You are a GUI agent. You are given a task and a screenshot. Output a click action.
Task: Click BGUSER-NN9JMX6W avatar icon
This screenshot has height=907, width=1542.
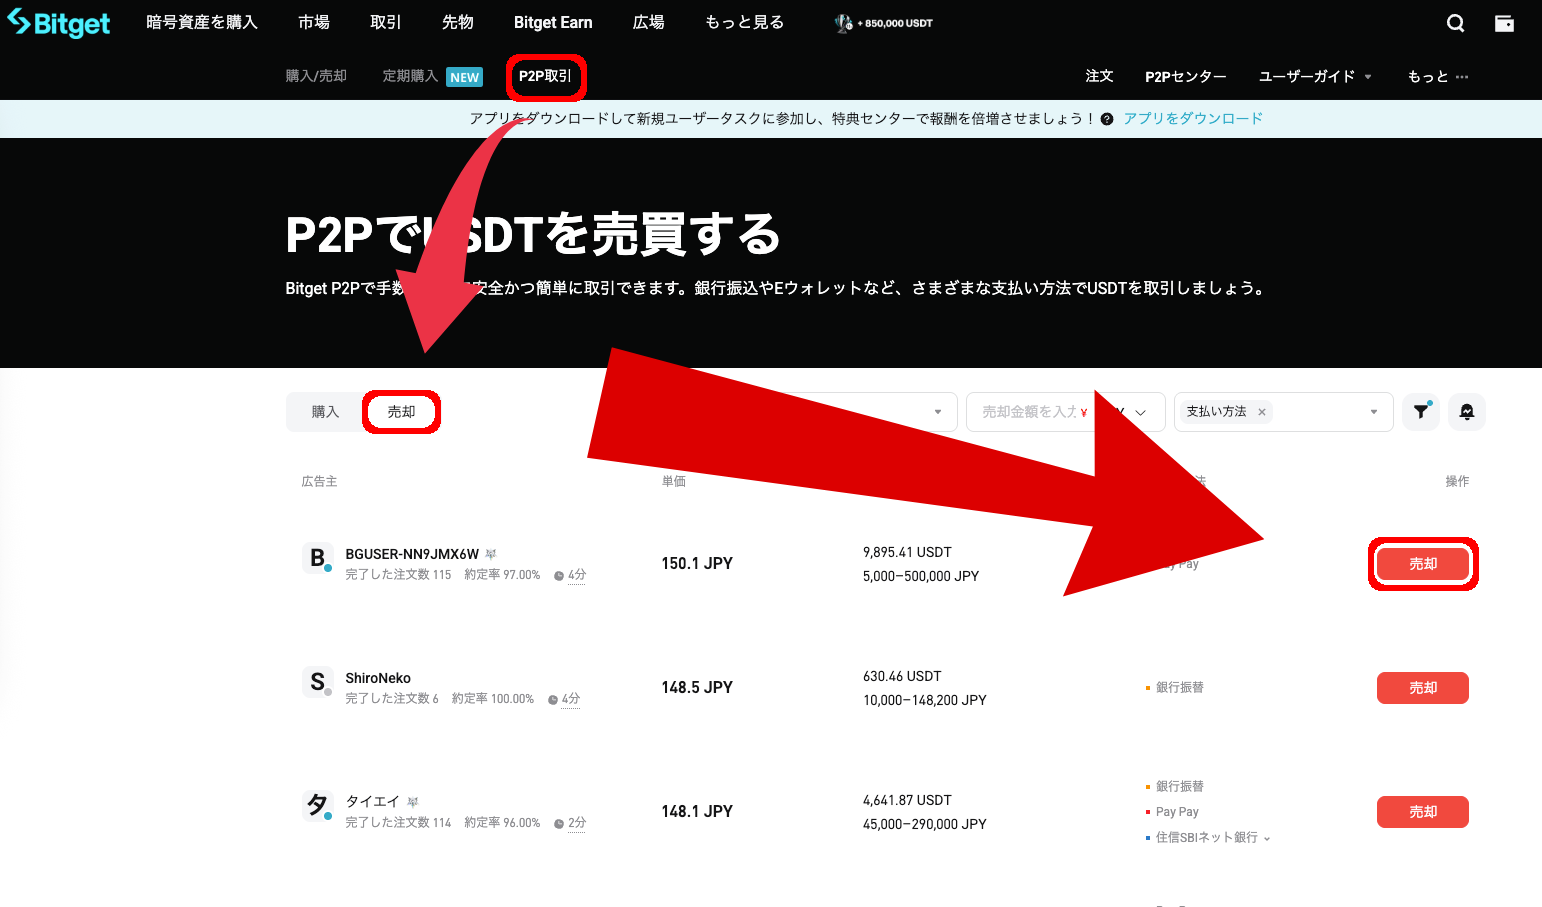317,558
